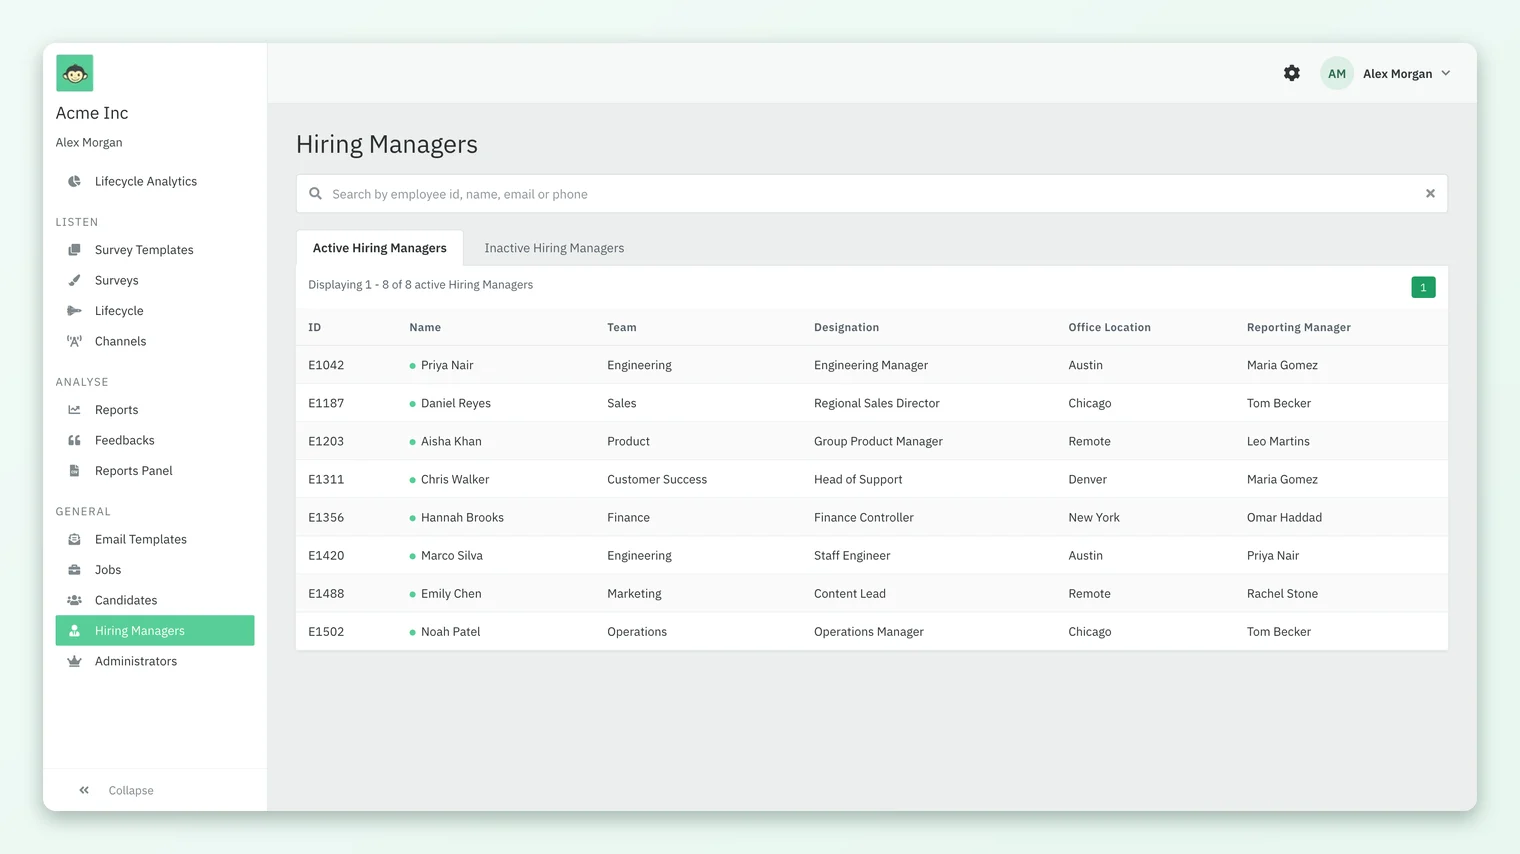Click the Administrators crown icon
The width and height of the screenshot is (1520, 854).
point(74,661)
